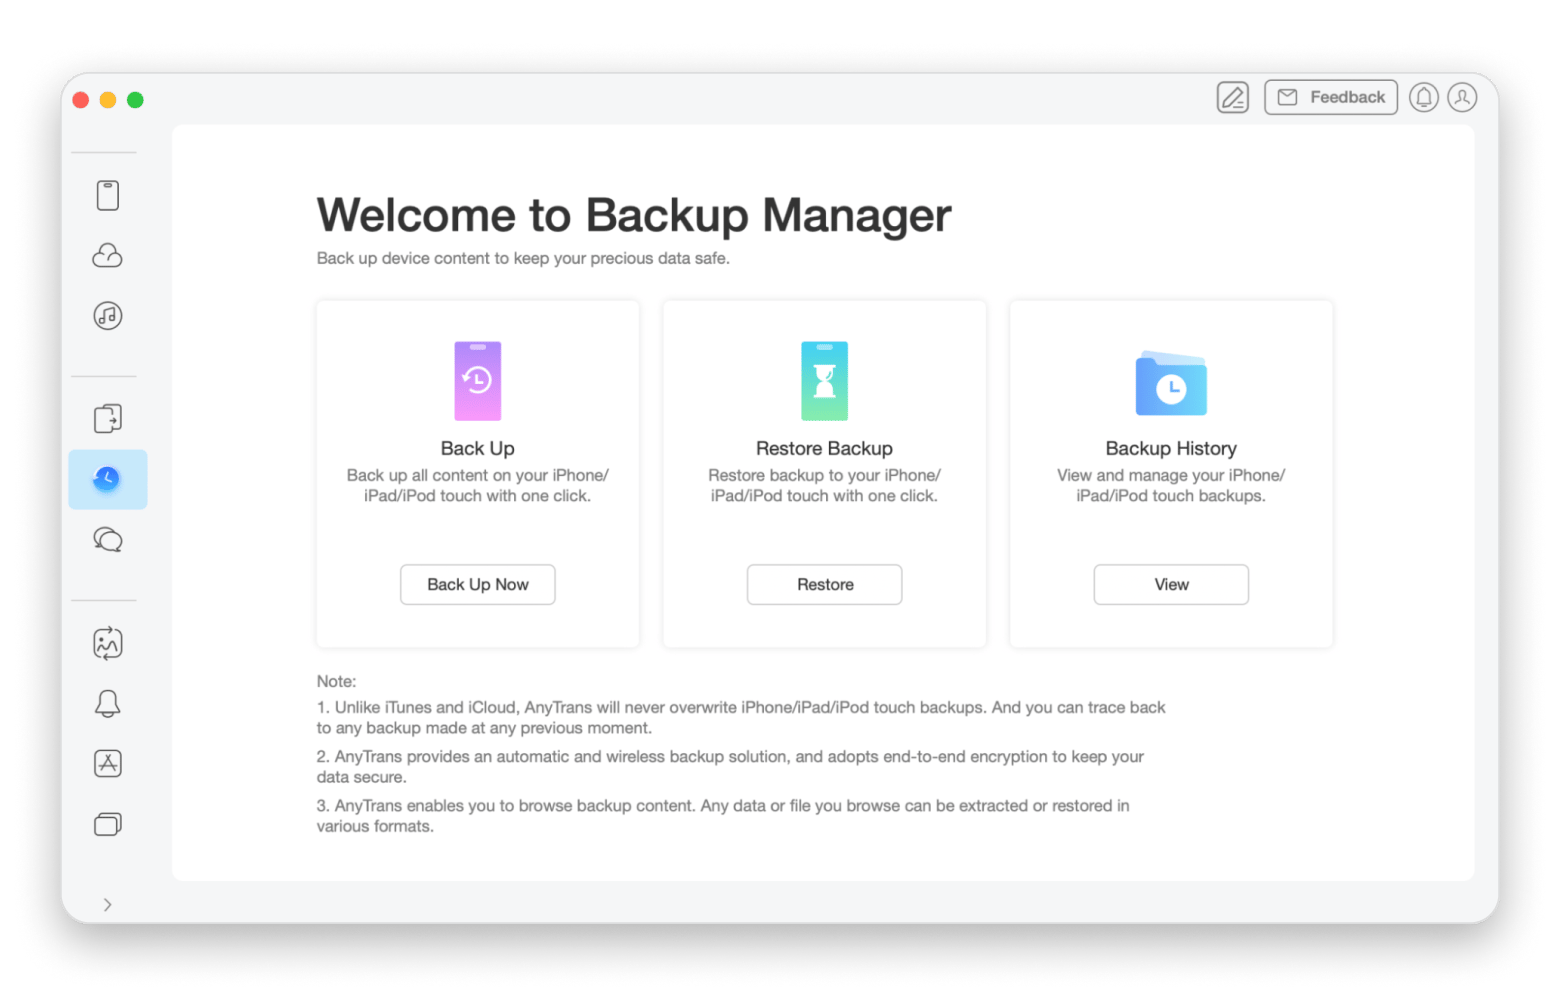Select Backup Manager clock icon in sidebar
This screenshot has width=1560, height=1004.
108,479
